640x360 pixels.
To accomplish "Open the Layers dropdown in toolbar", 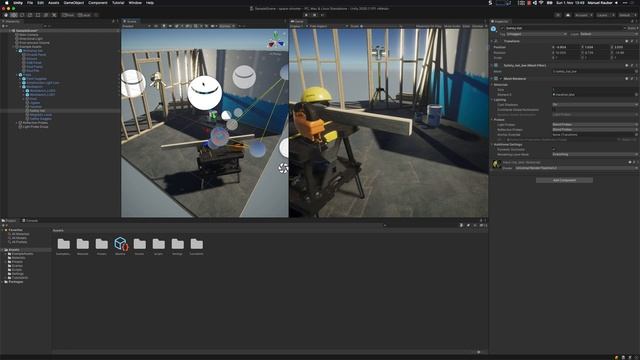I will 605,15.
